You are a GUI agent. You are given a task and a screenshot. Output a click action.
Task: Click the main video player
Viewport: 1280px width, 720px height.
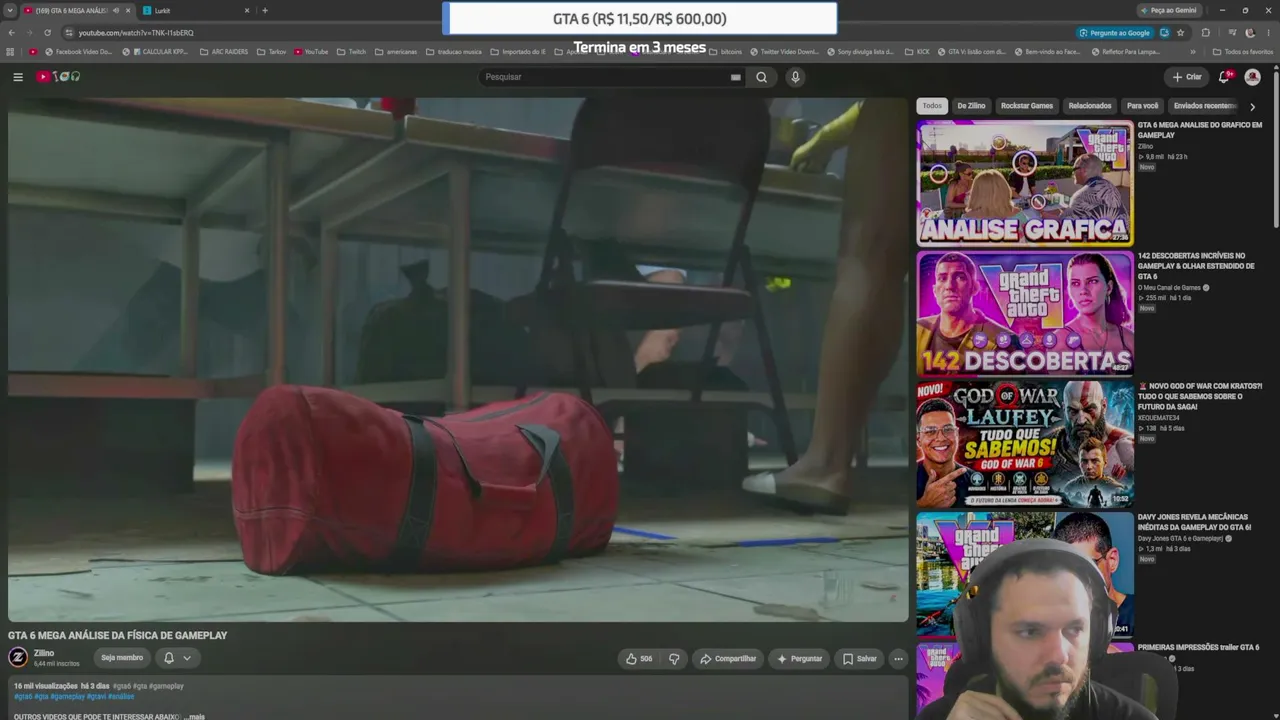point(458,360)
